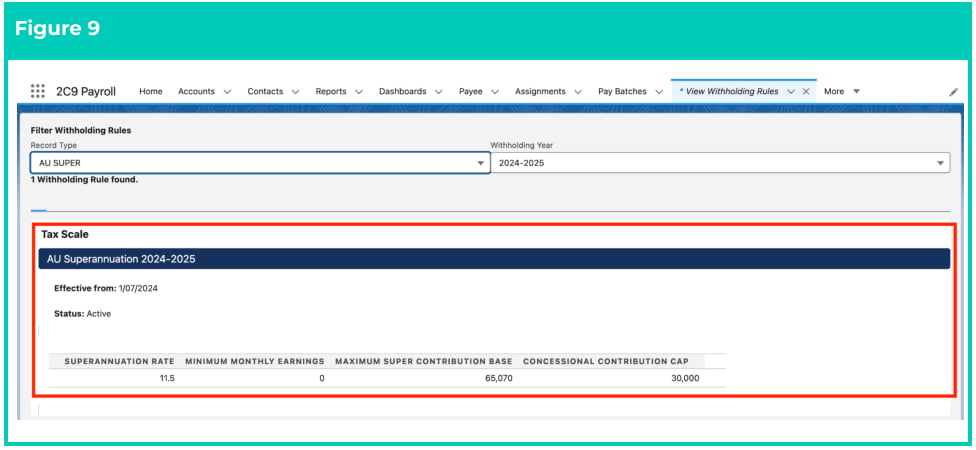This screenshot has height=450, width=976.
Task: Click the SUPERANNUATION RATE column header
Action: click(120, 361)
